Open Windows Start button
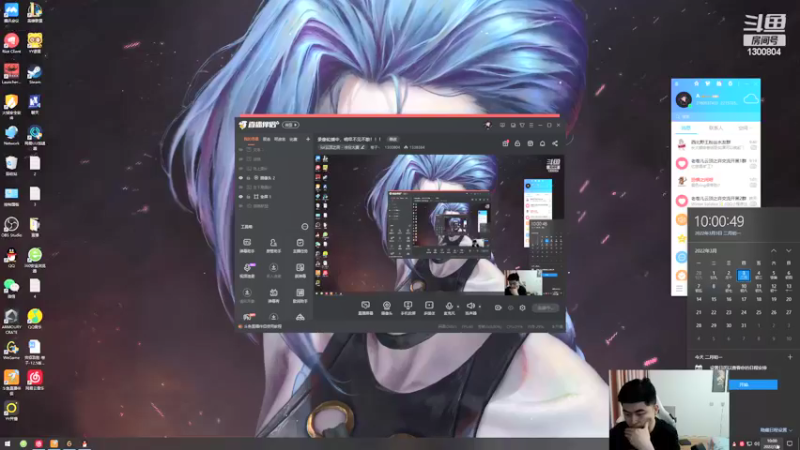 (x=7, y=443)
